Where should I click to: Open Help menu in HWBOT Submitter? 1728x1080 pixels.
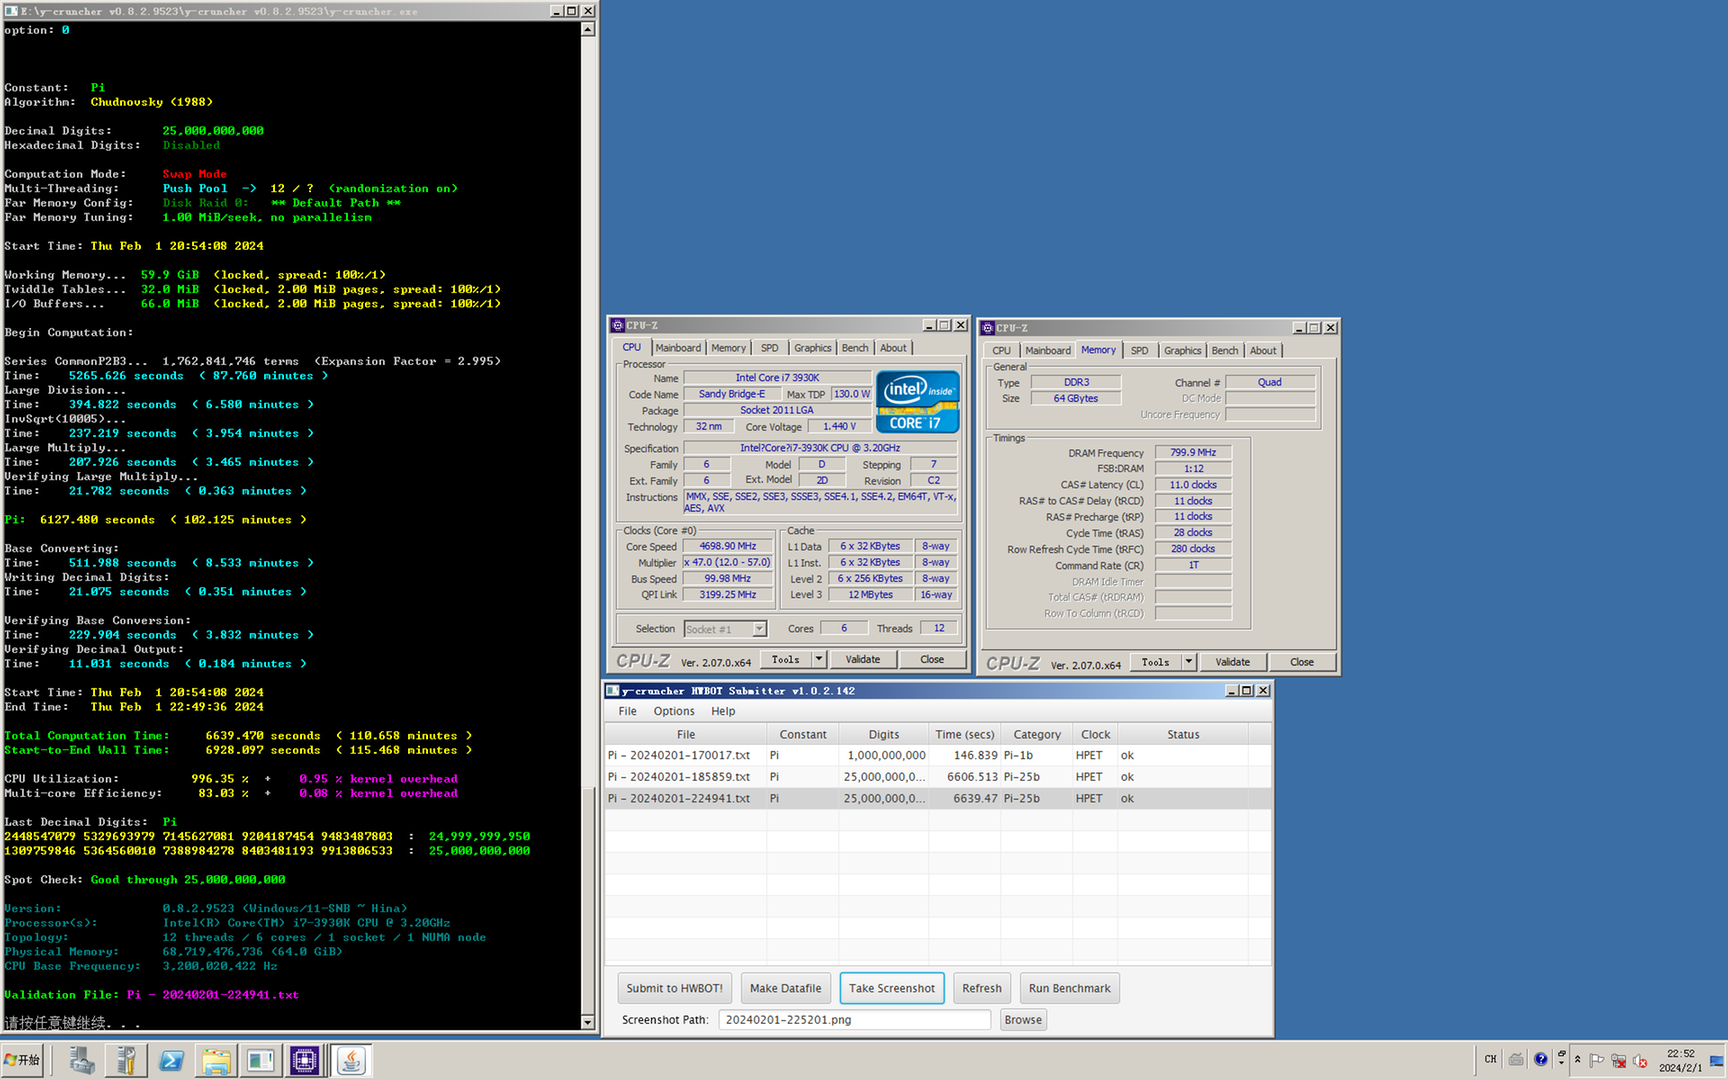[x=723, y=711]
